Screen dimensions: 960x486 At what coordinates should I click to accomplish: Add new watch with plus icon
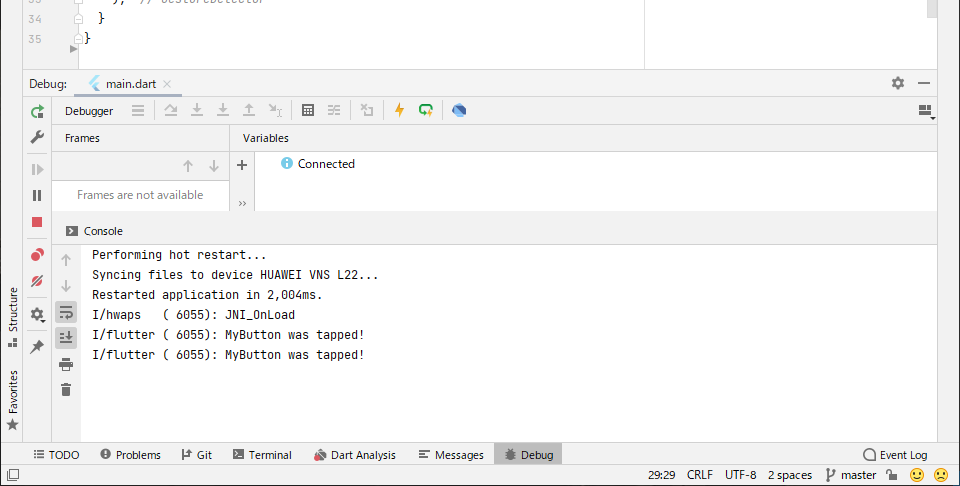tap(242, 165)
